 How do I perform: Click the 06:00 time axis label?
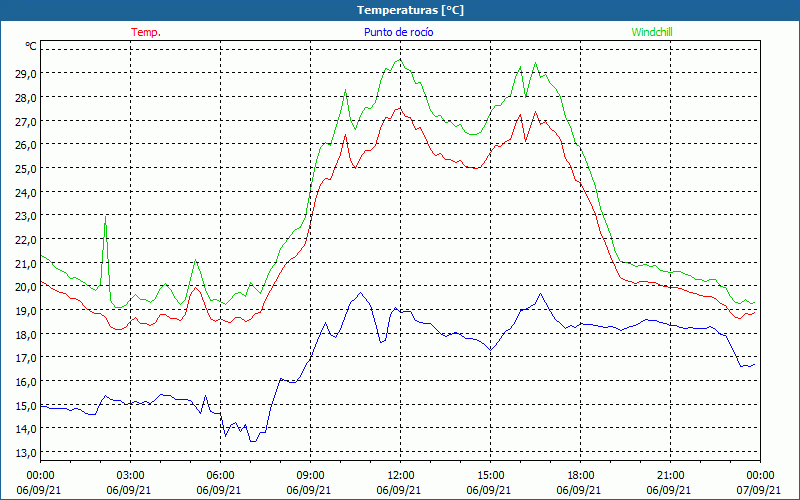click(220, 476)
